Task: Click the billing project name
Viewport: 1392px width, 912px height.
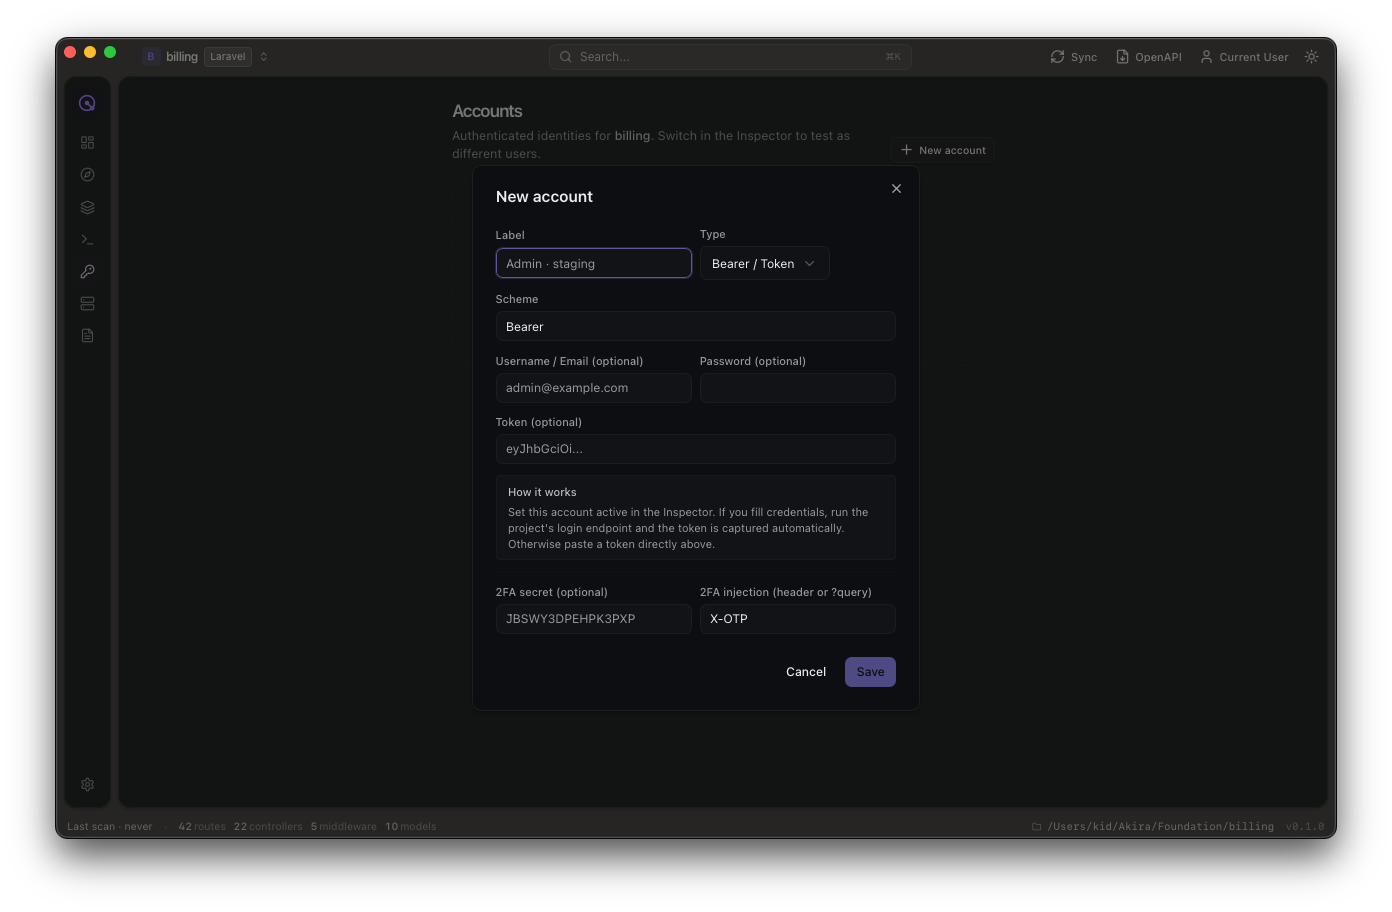Action: tap(182, 57)
